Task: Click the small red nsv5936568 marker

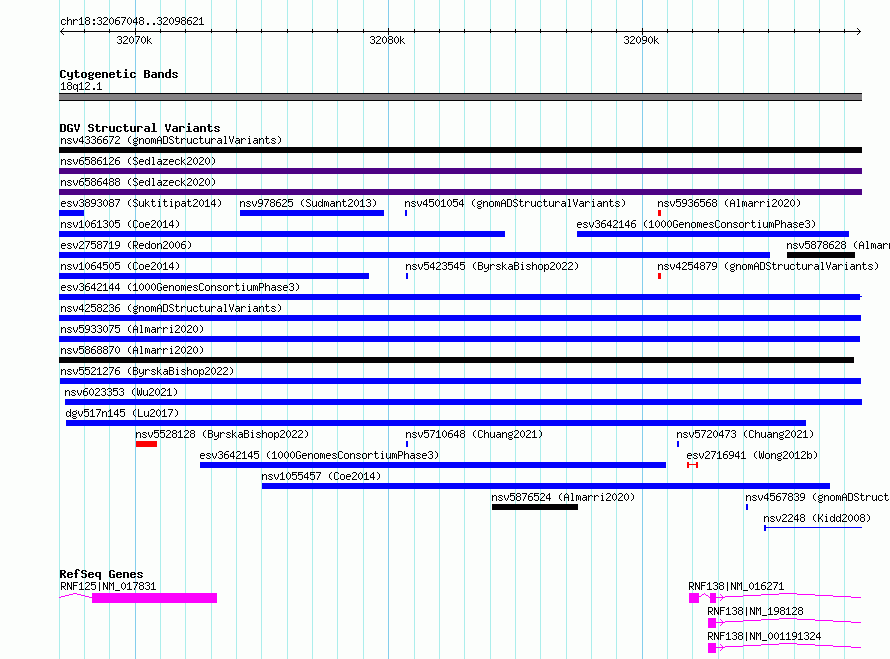Action: [x=659, y=213]
